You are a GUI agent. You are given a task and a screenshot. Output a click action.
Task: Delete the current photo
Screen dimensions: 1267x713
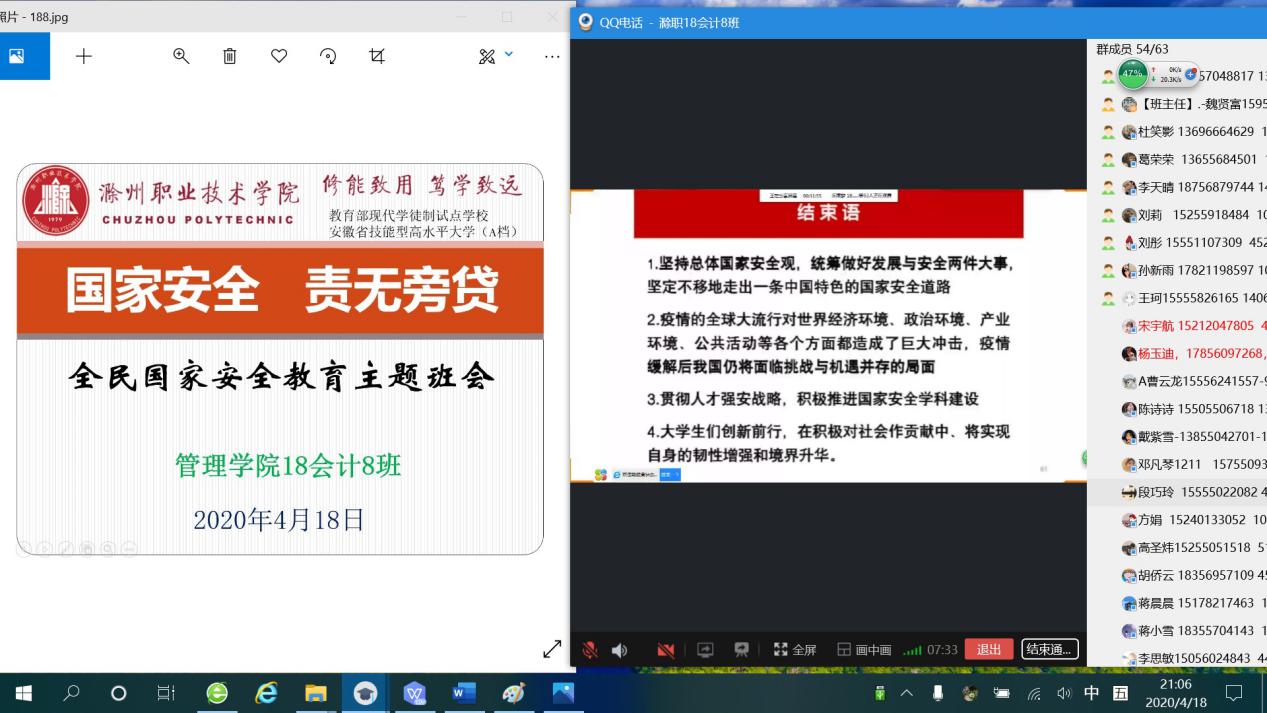click(x=230, y=57)
